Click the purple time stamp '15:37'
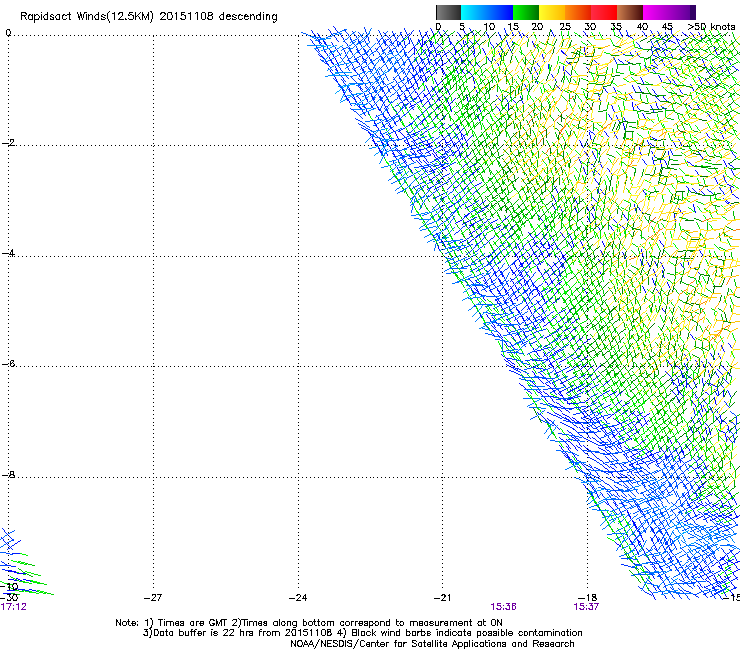Screen dimensions: 740x650 586,607
